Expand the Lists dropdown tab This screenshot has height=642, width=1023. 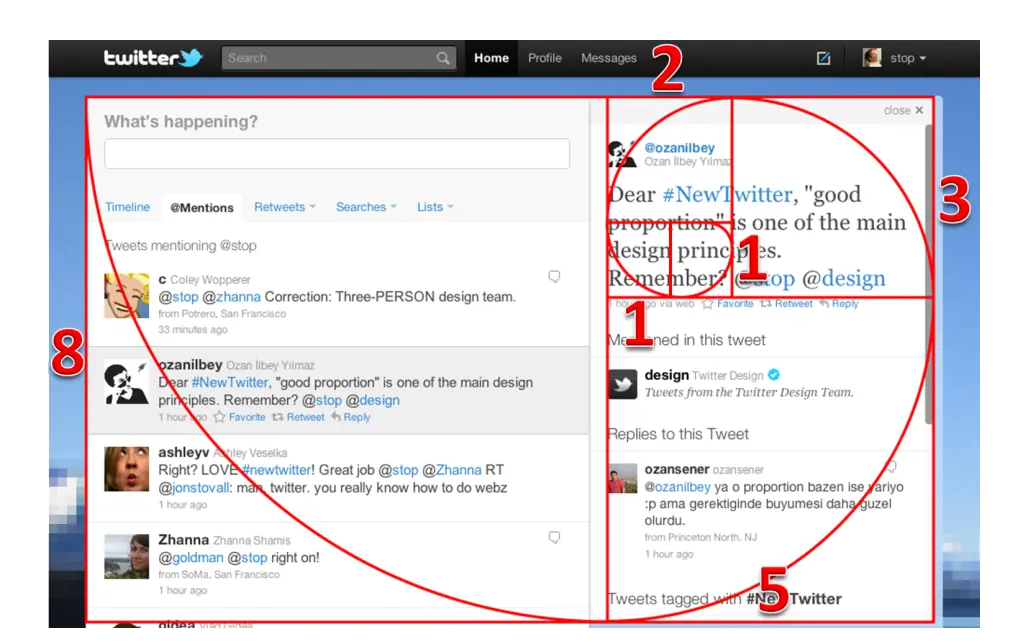435,207
